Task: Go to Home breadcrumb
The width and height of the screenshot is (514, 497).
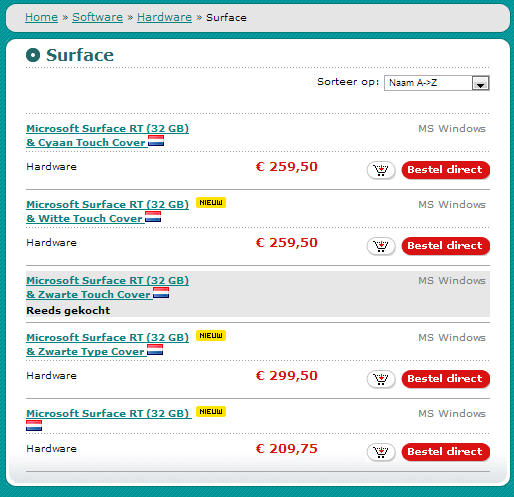Action: click(41, 17)
